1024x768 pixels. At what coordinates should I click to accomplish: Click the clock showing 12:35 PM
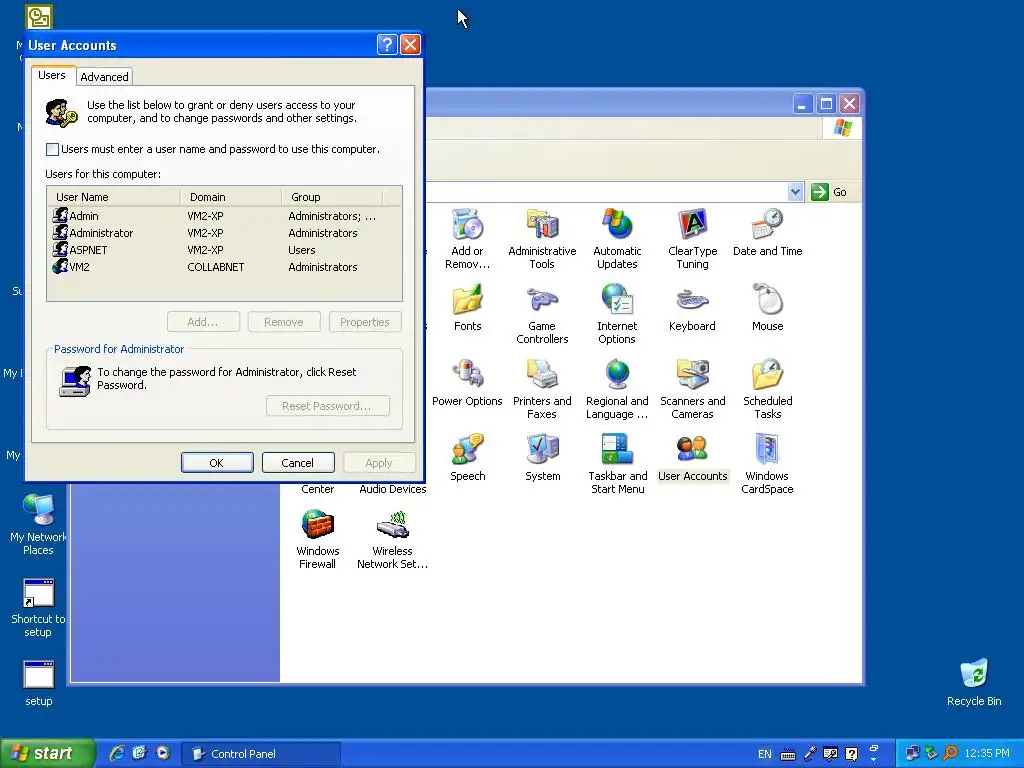[x=987, y=754]
